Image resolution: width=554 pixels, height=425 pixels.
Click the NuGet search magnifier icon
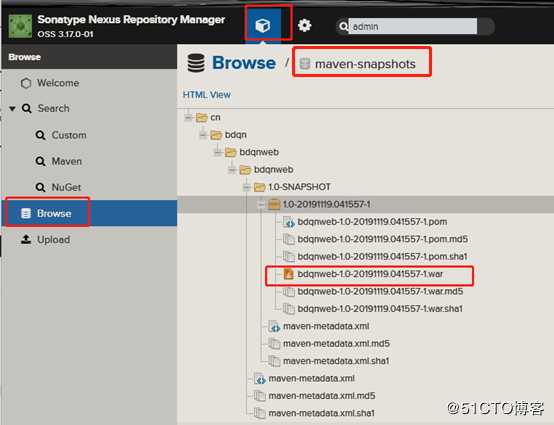[40, 187]
